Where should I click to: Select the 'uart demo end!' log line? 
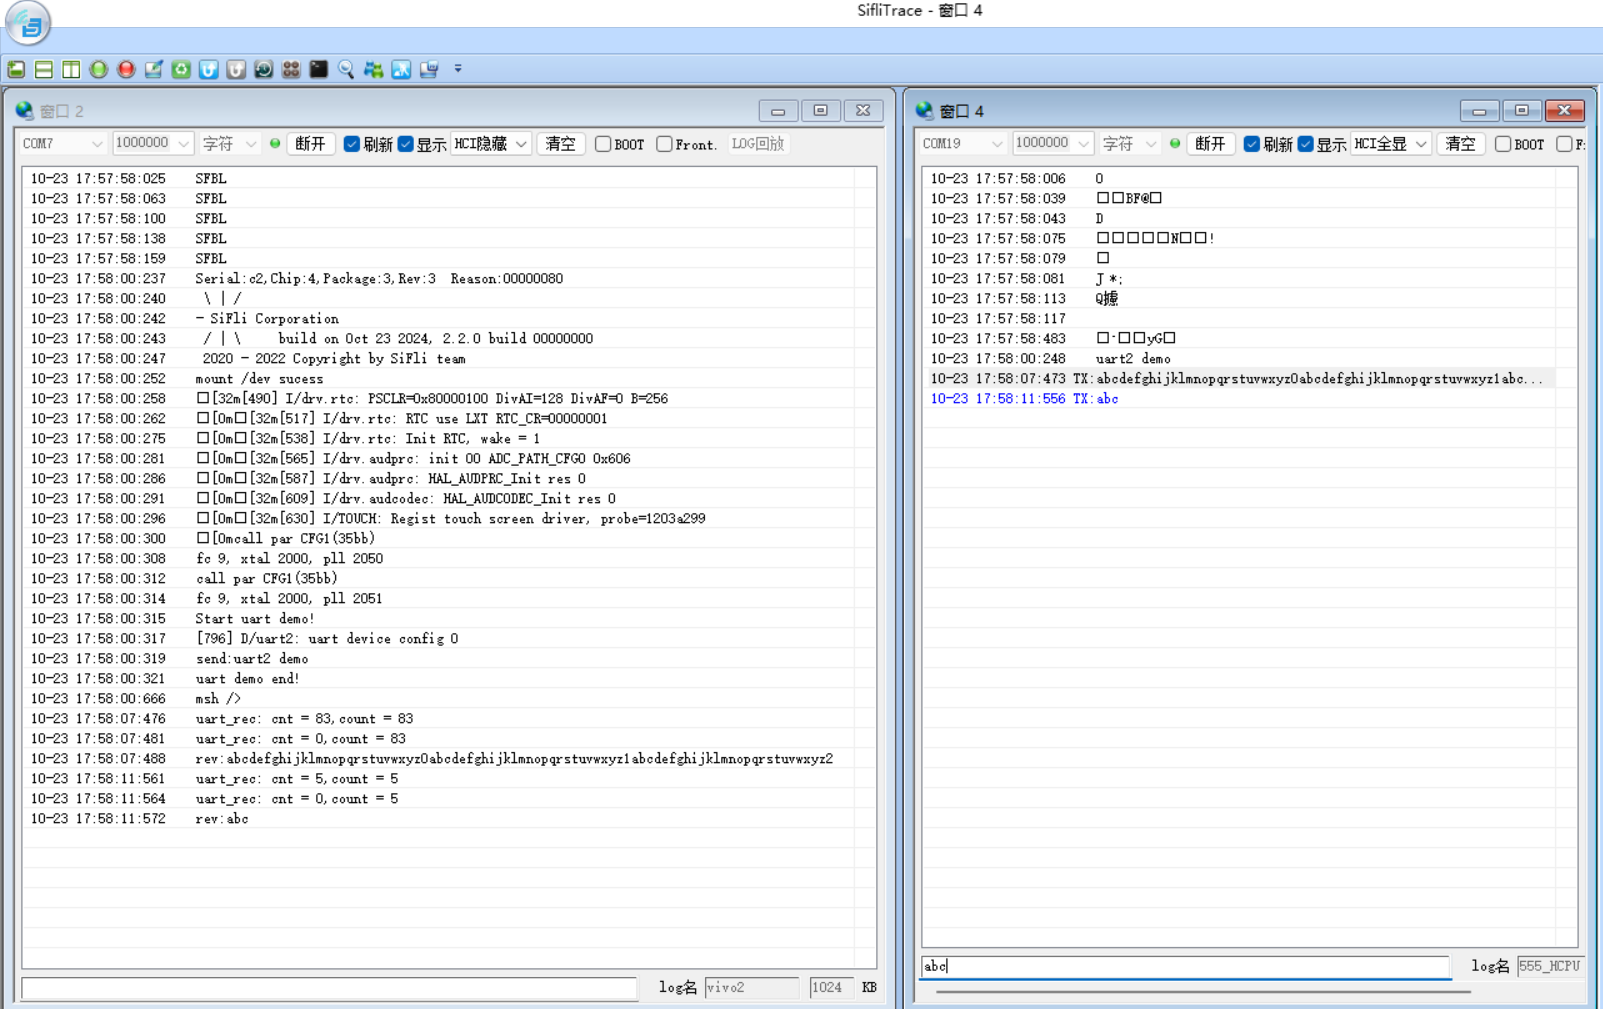(x=438, y=679)
